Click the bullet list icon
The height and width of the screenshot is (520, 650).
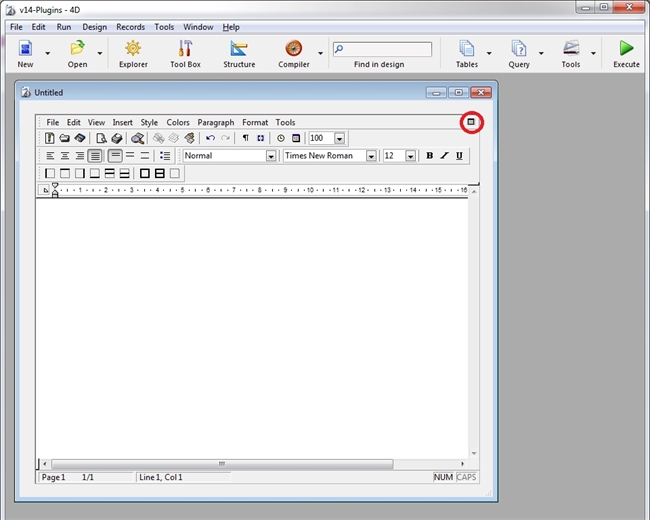tap(165, 156)
